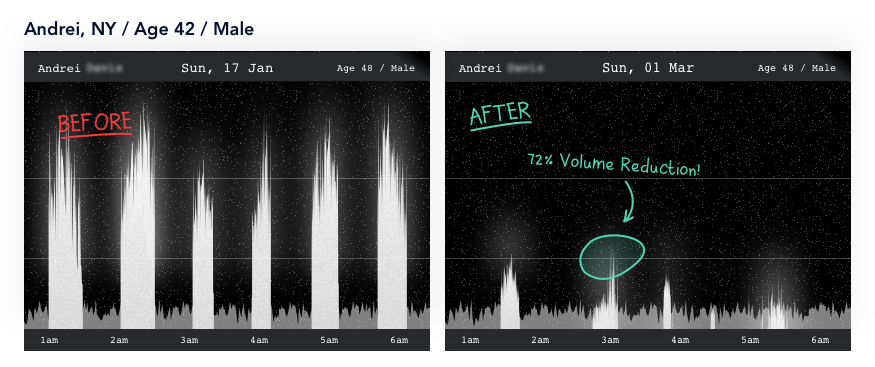The width and height of the screenshot is (875, 367).
Task: Click the 'Sun, 17 Jan' date header
Action: click(x=227, y=68)
